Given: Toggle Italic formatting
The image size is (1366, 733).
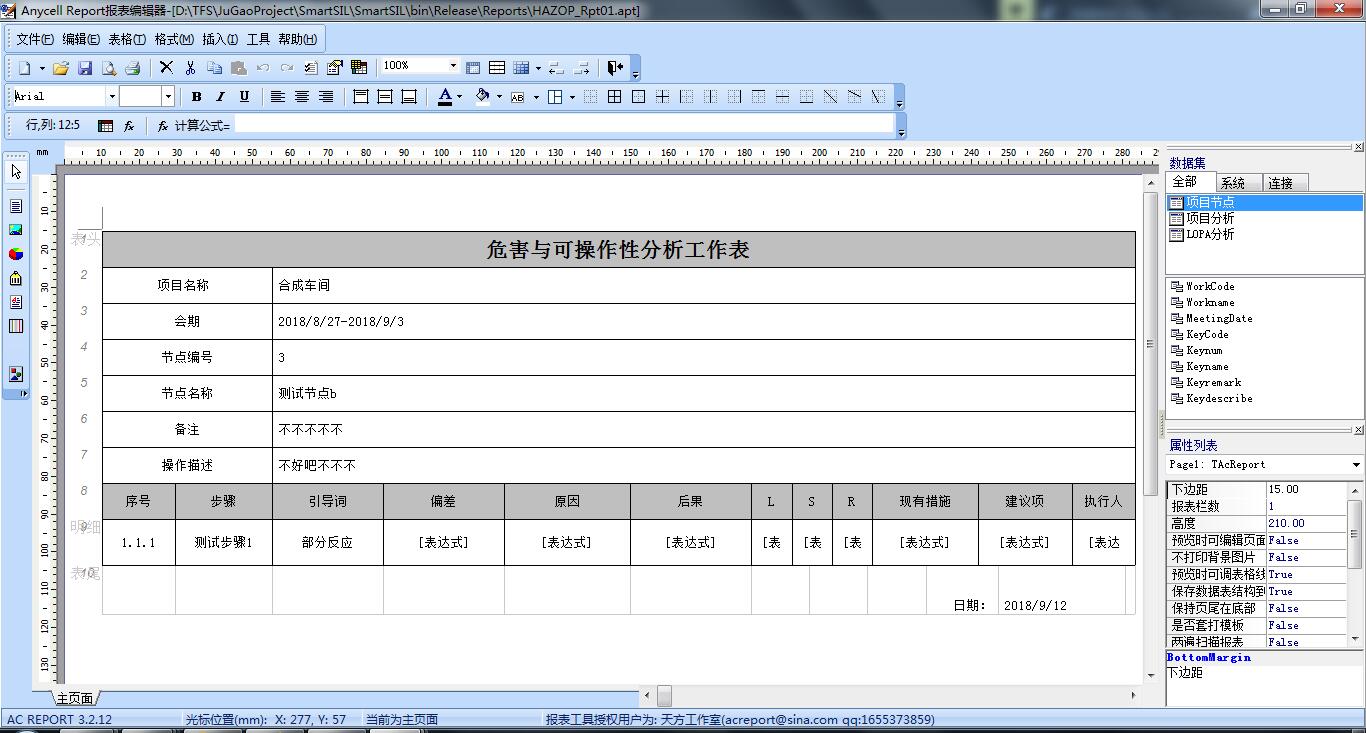Looking at the screenshot, I should (220, 97).
